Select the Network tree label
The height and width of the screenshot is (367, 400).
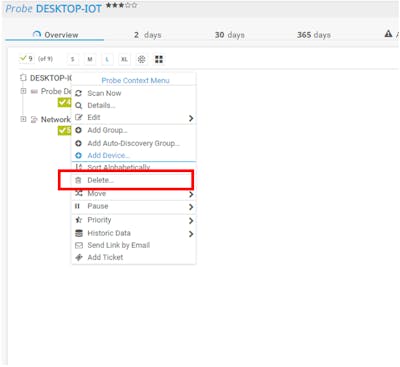[56, 119]
